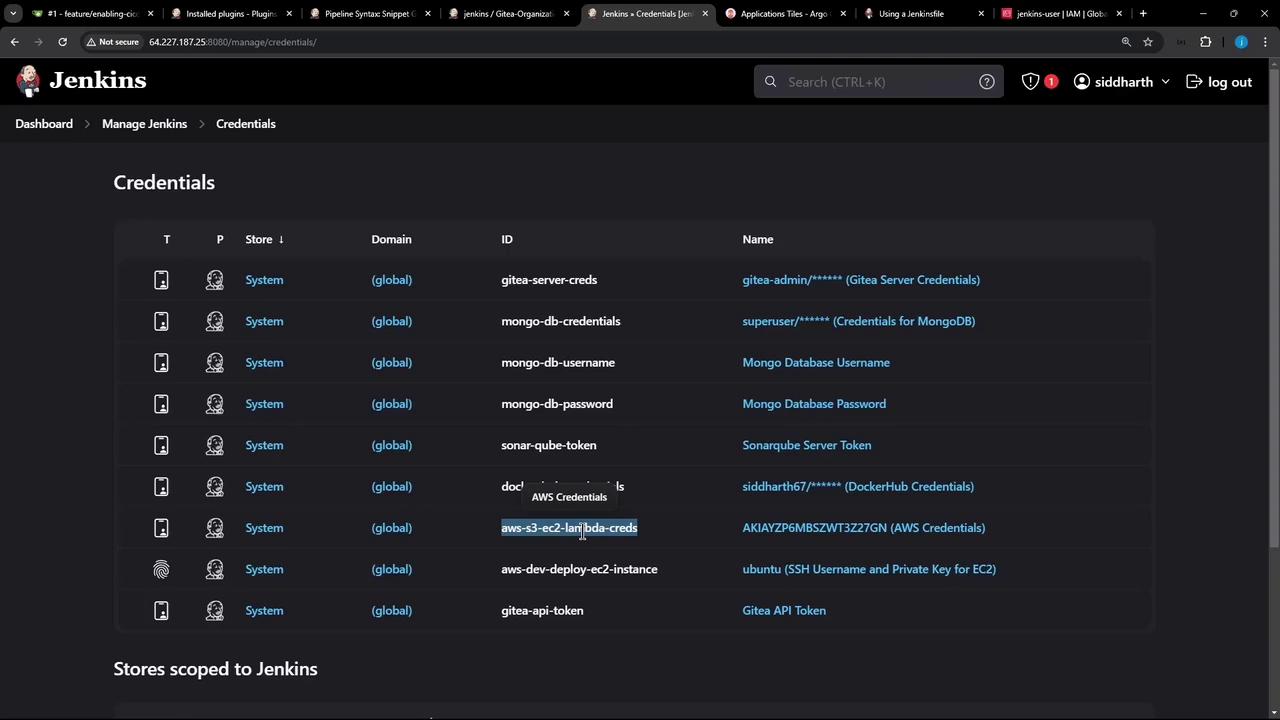Open the browser extensions puzzle icon
This screenshot has height=720, width=1280.
(1205, 42)
